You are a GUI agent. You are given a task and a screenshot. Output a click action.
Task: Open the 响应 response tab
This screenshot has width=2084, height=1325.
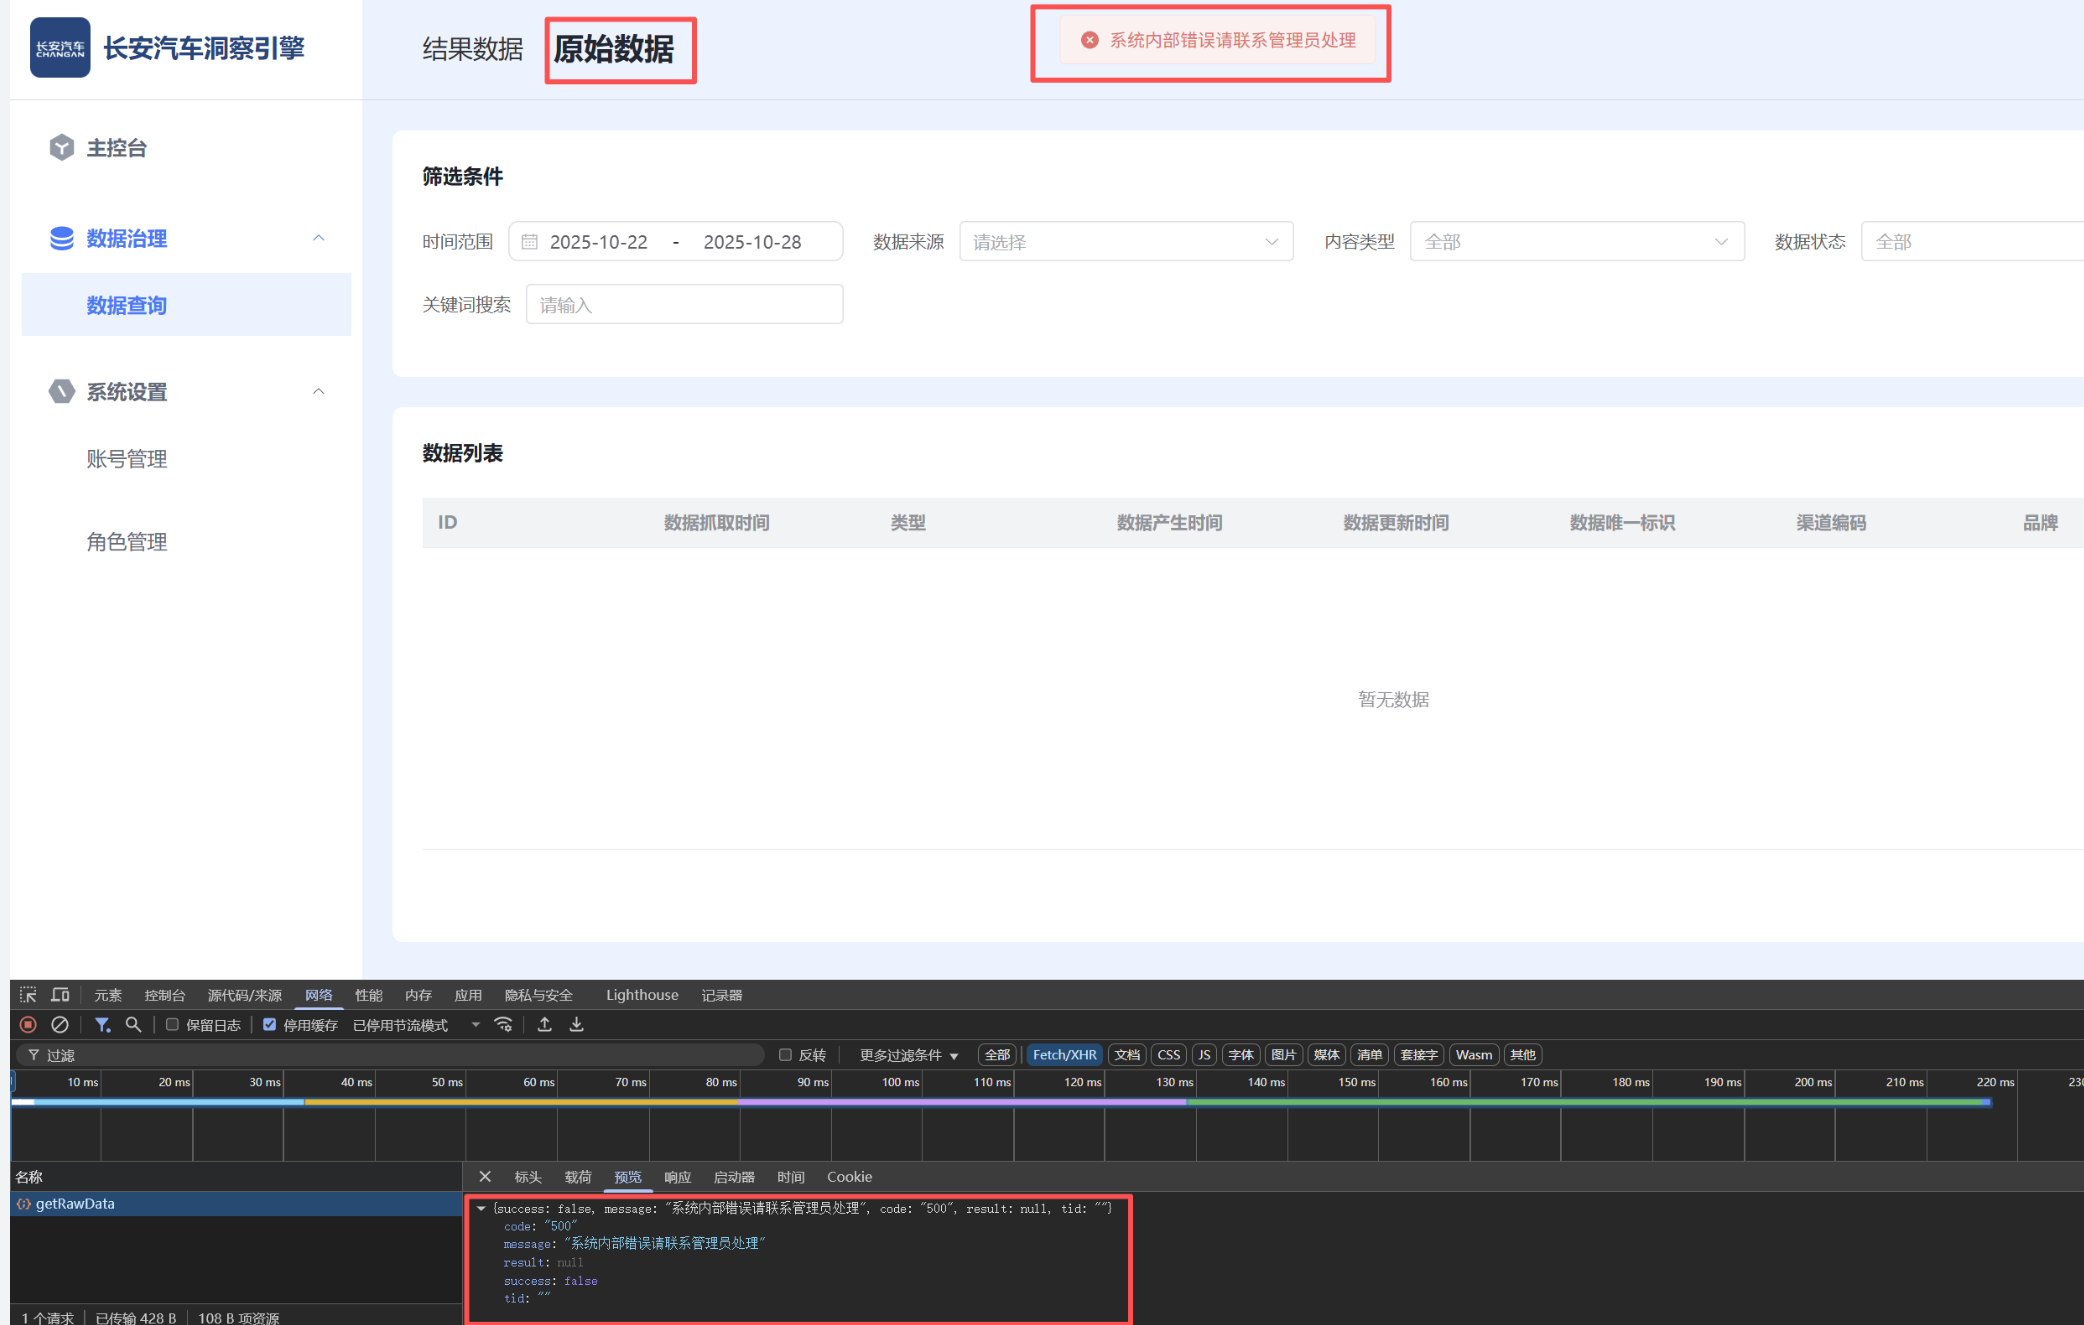point(677,1177)
